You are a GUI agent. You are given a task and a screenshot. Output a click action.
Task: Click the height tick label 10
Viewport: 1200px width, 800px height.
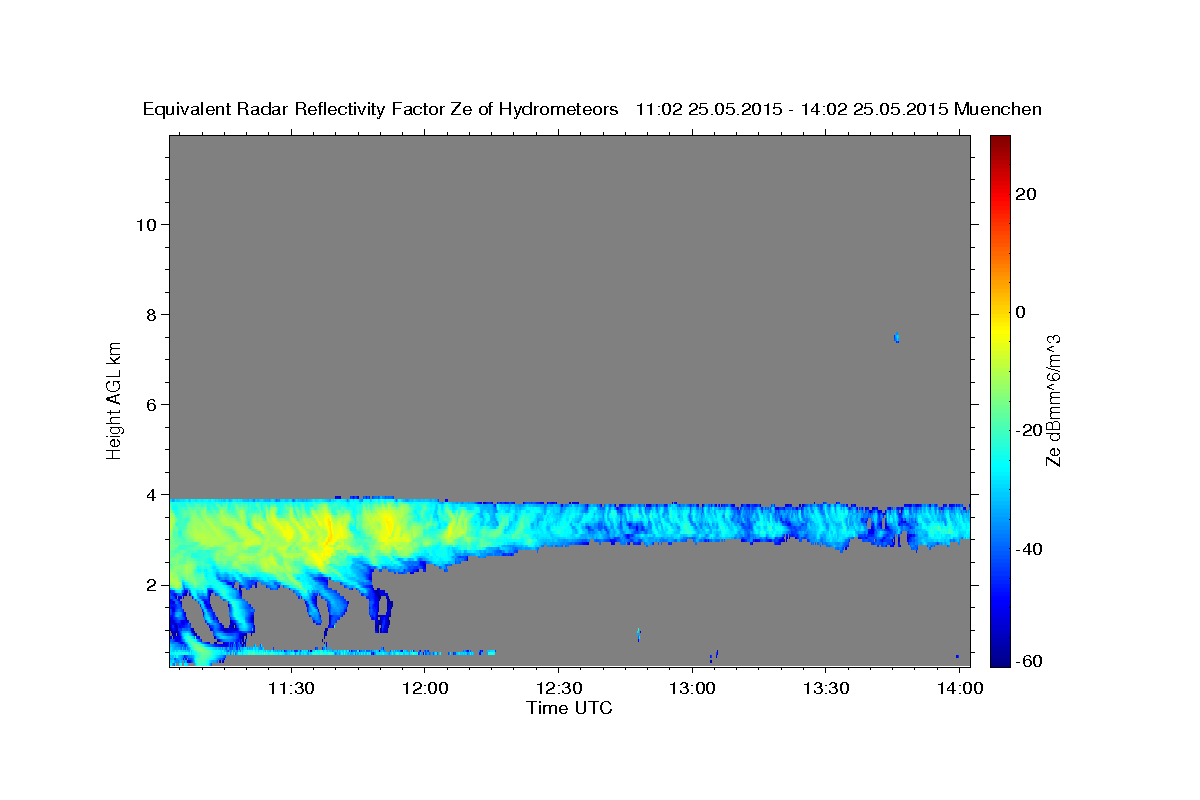(x=146, y=224)
